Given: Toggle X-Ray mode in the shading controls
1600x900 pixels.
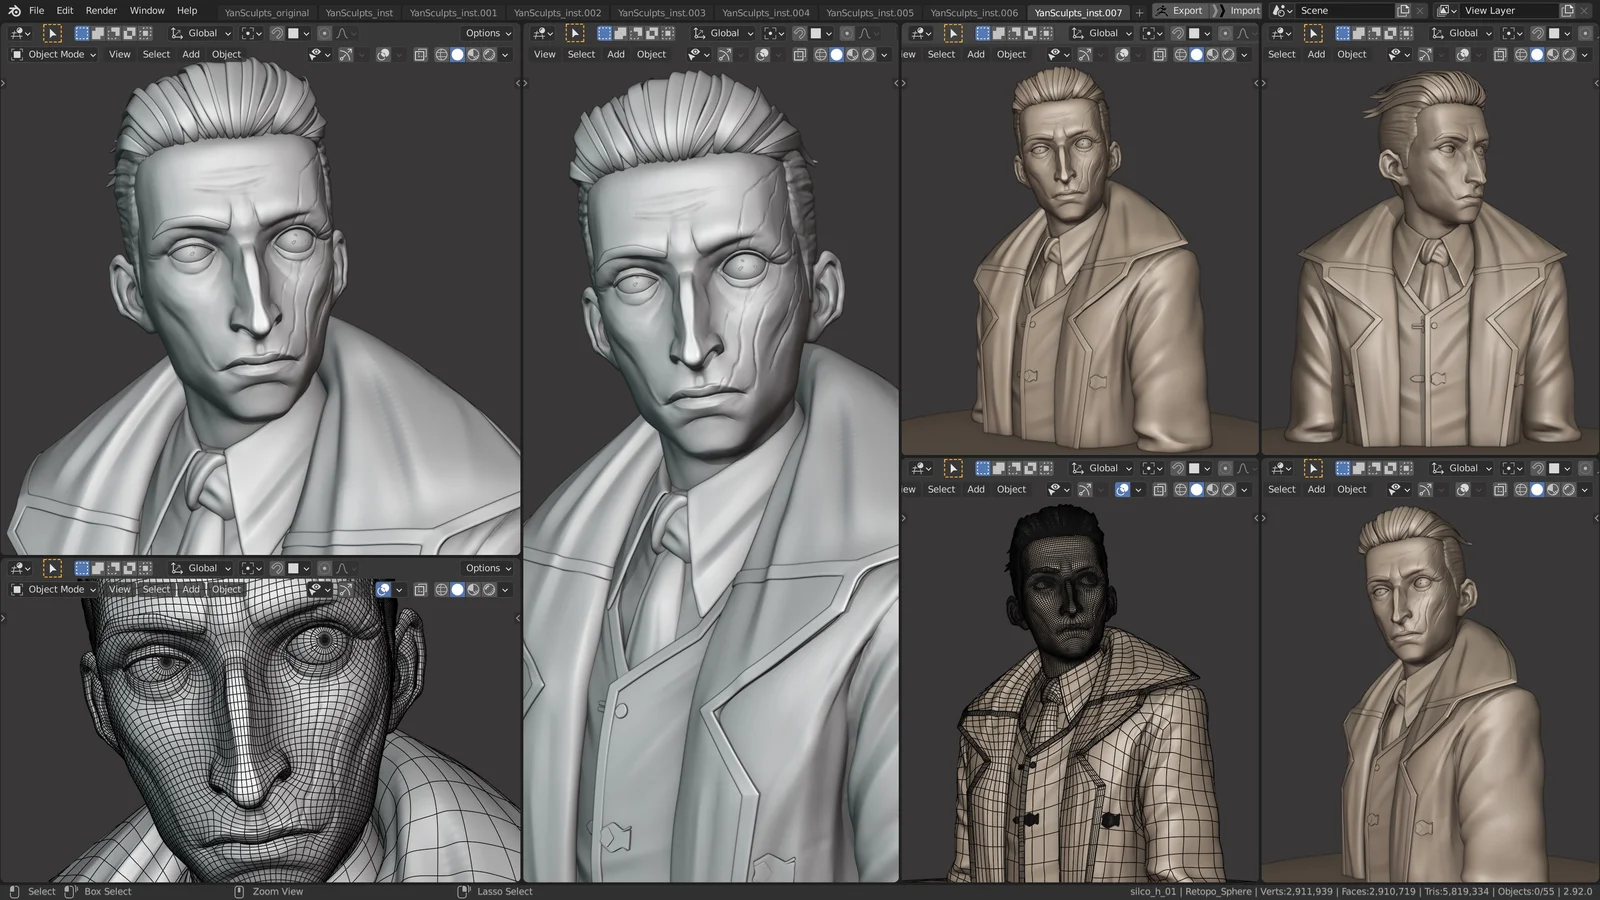Looking at the screenshot, I should [421, 55].
